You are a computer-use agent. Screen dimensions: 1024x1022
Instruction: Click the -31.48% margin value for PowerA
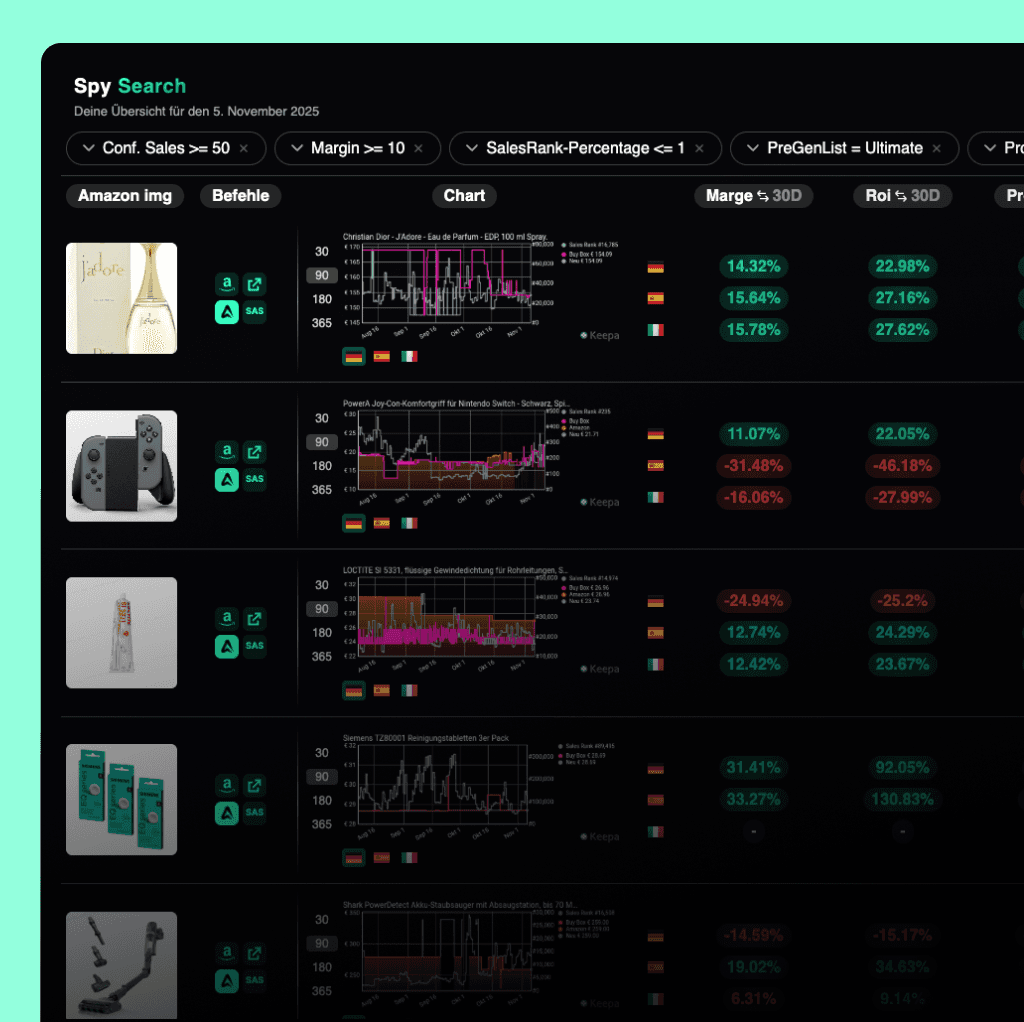[754, 466]
